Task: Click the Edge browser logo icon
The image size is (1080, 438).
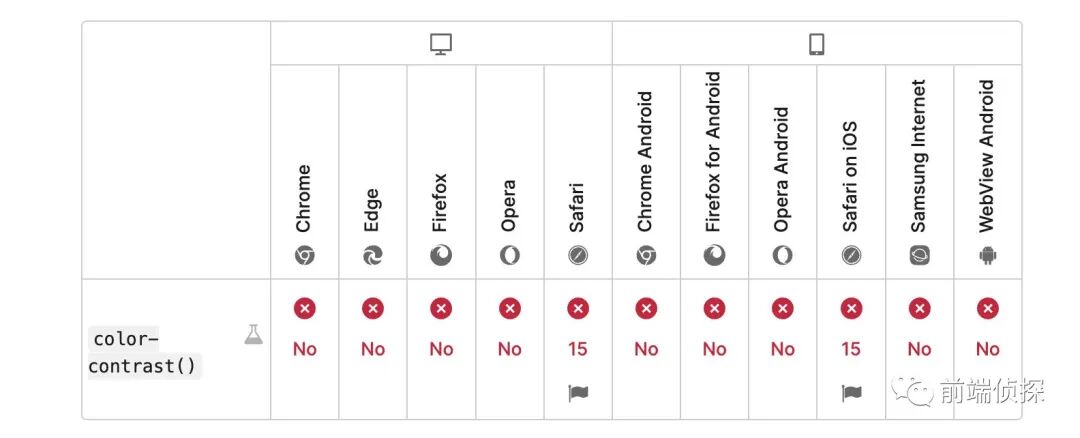Action: pos(373,256)
